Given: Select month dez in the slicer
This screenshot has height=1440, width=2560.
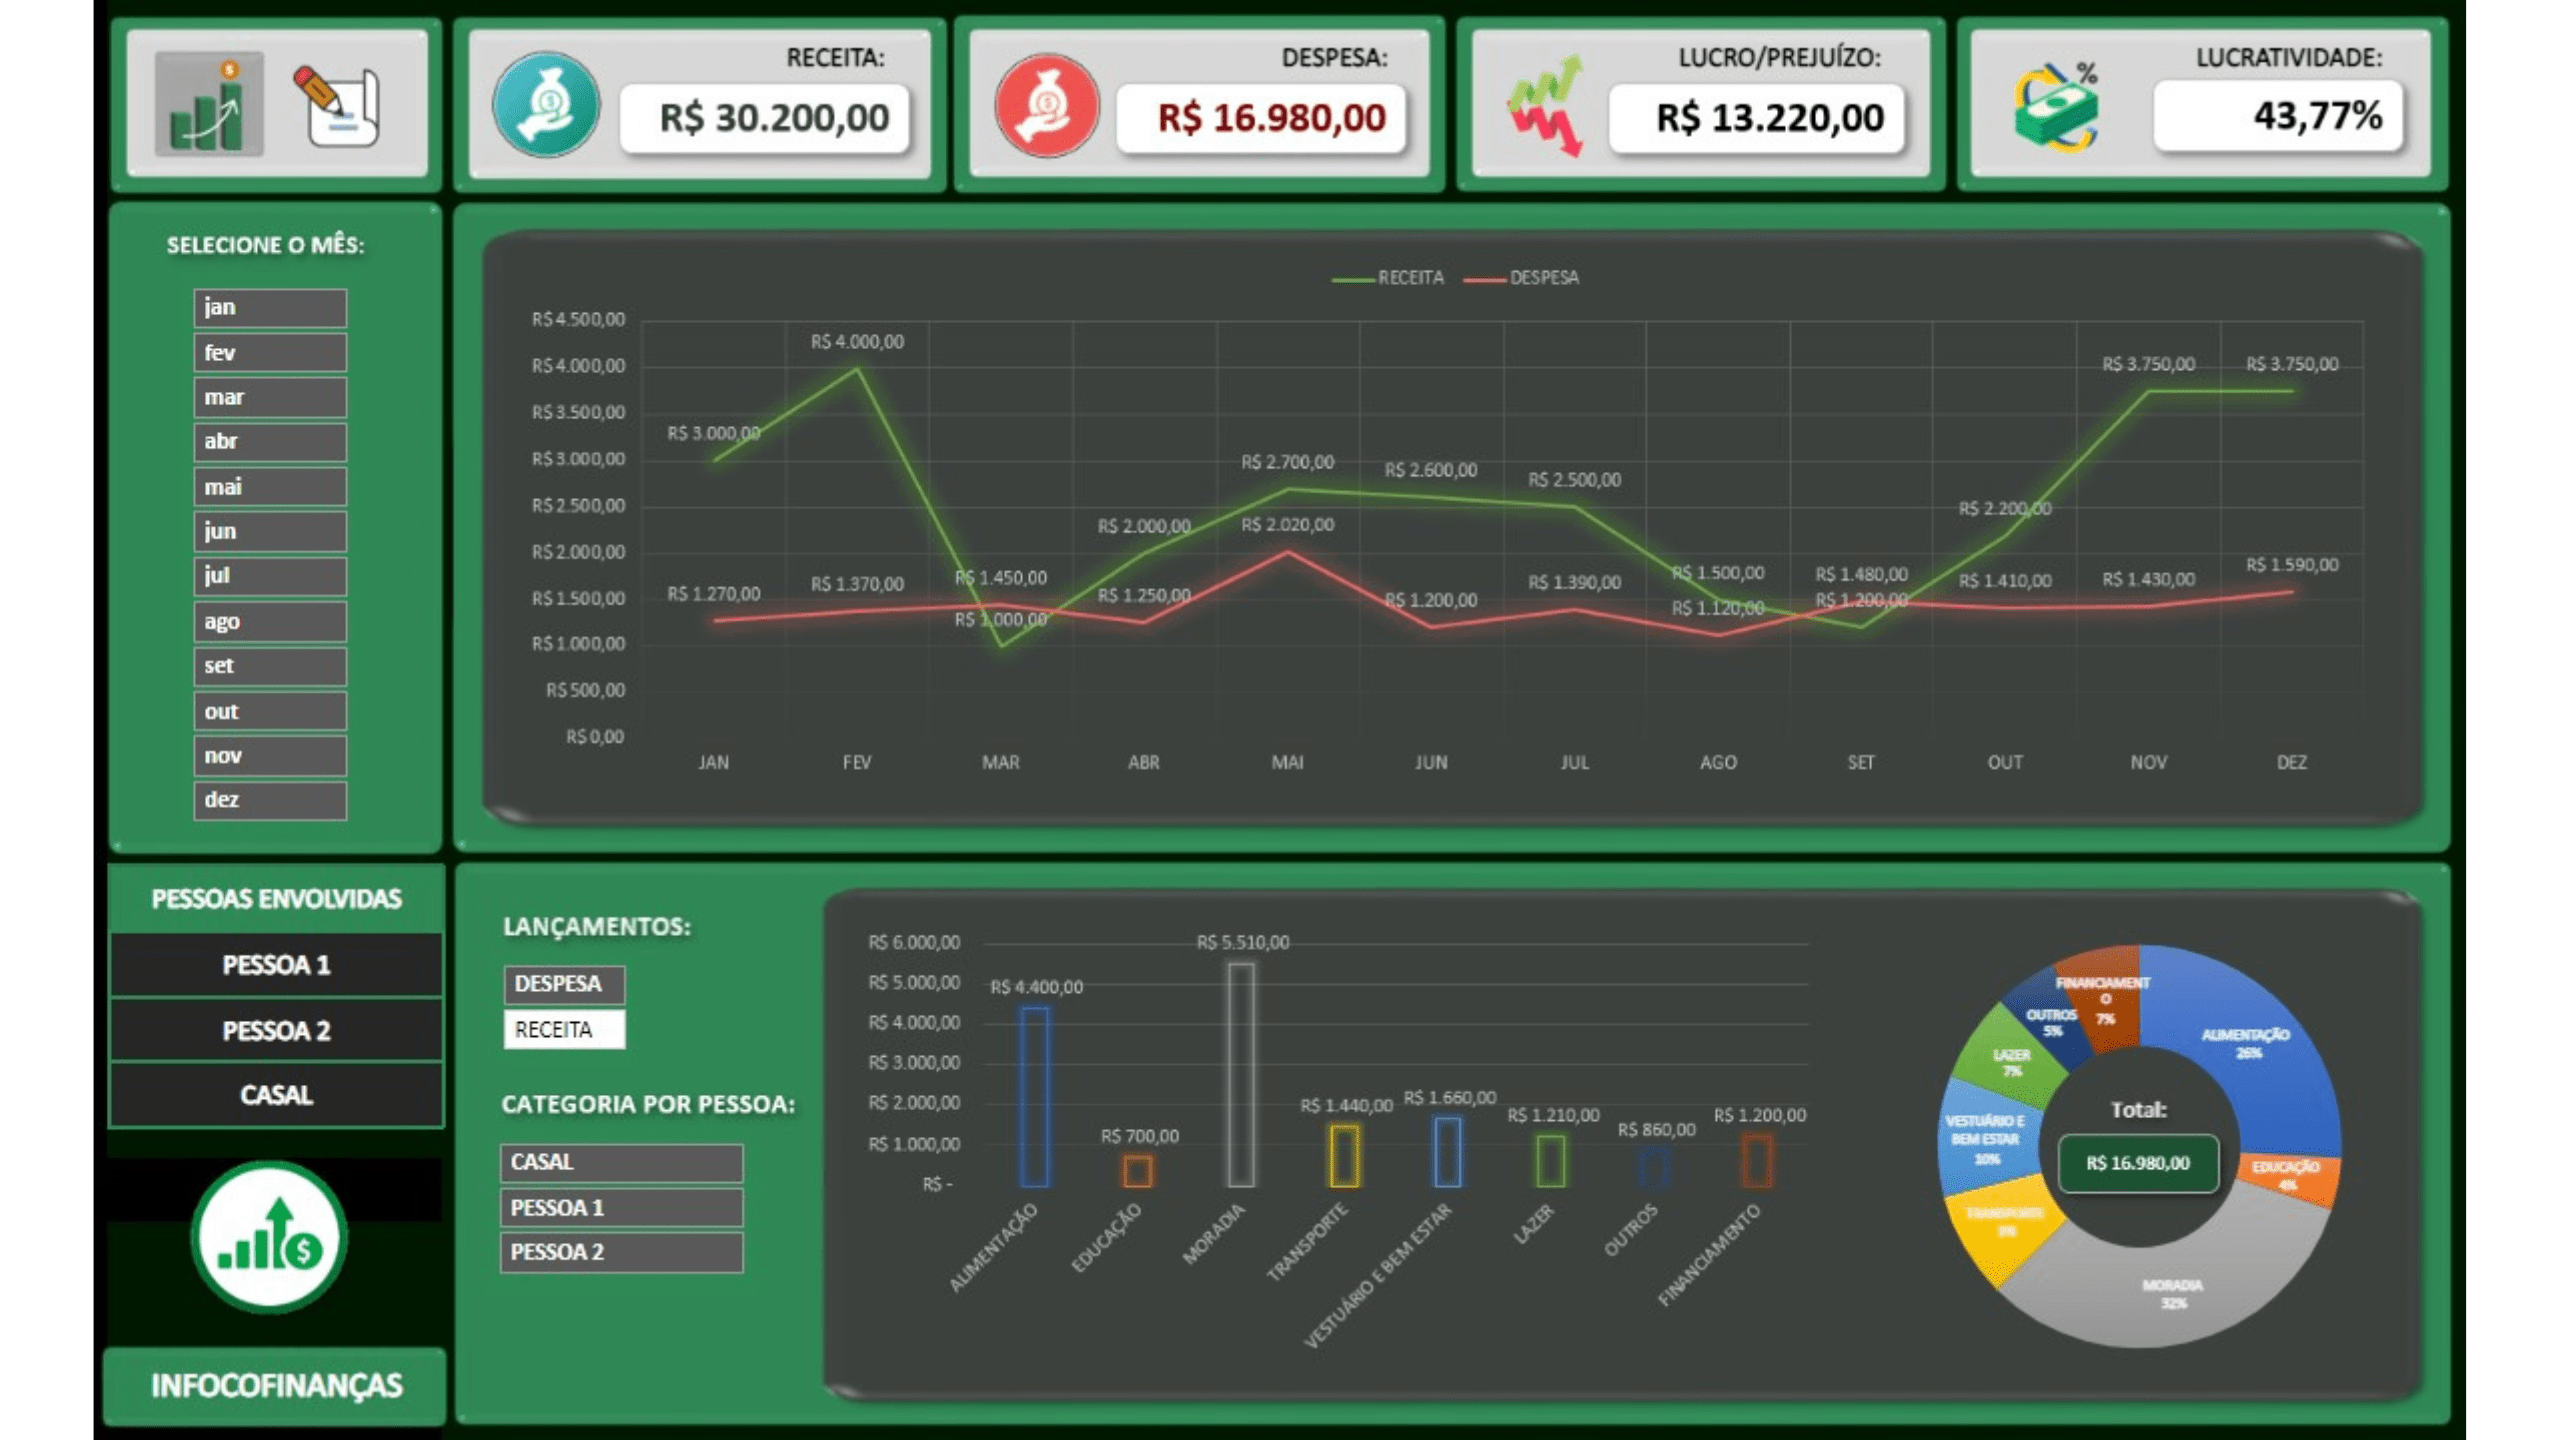Looking at the screenshot, I should (x=270, y=801).
